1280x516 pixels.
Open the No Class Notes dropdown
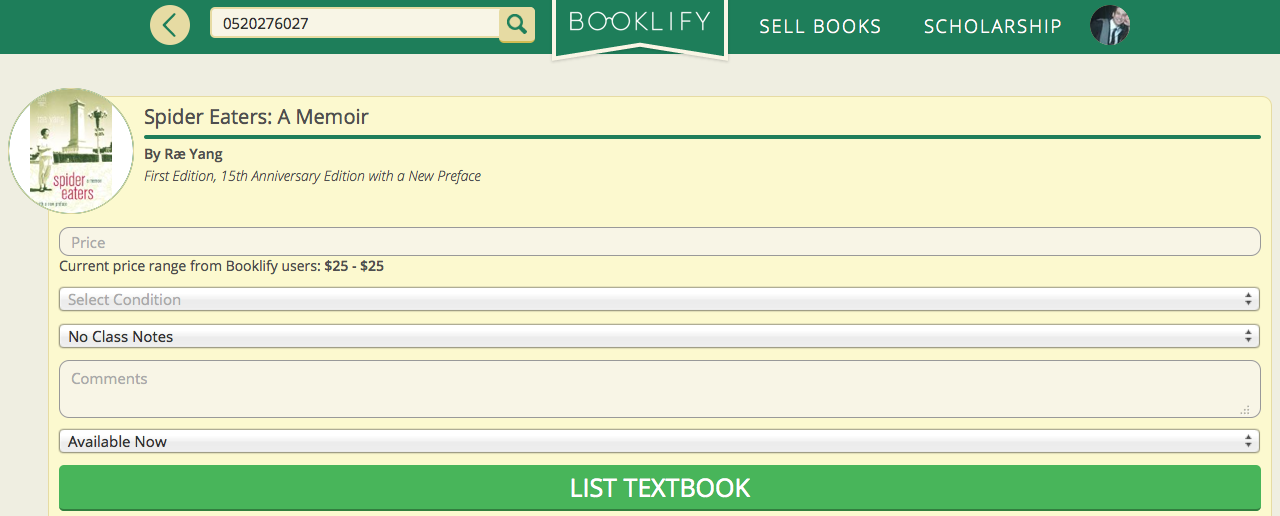659,337
